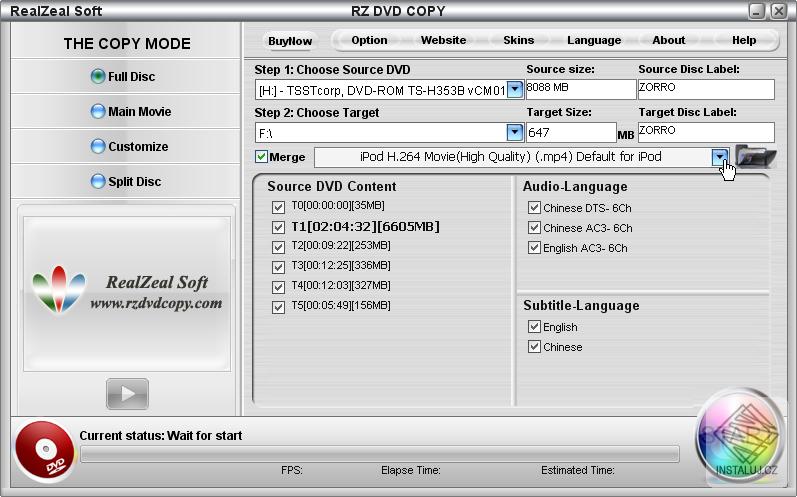The image size is (797, 497).
Task: Toggle English AC3- 6Ch audio track
Action: [534, 247]
